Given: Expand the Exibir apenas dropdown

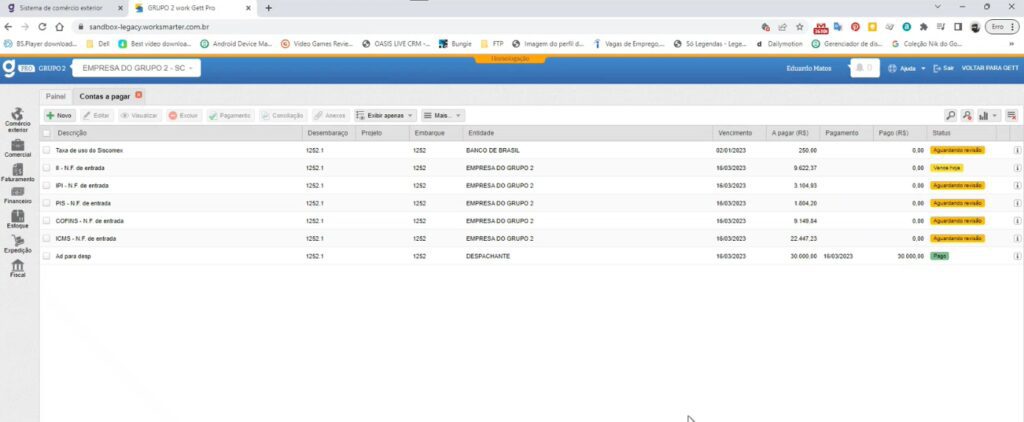Looking at the screenshot, I should point(385,116).
